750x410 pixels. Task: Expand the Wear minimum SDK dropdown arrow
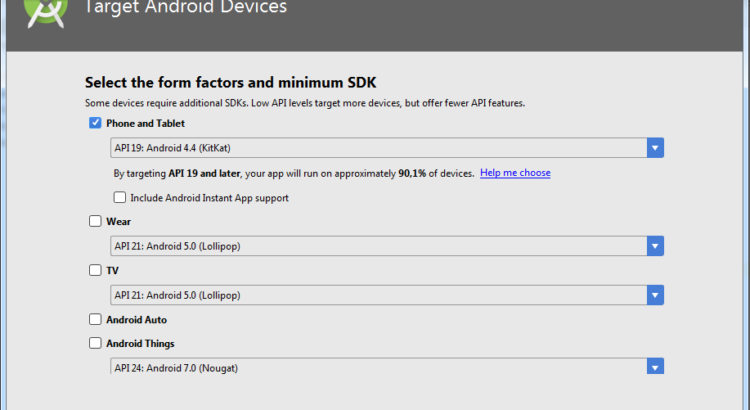coord(655,246)
